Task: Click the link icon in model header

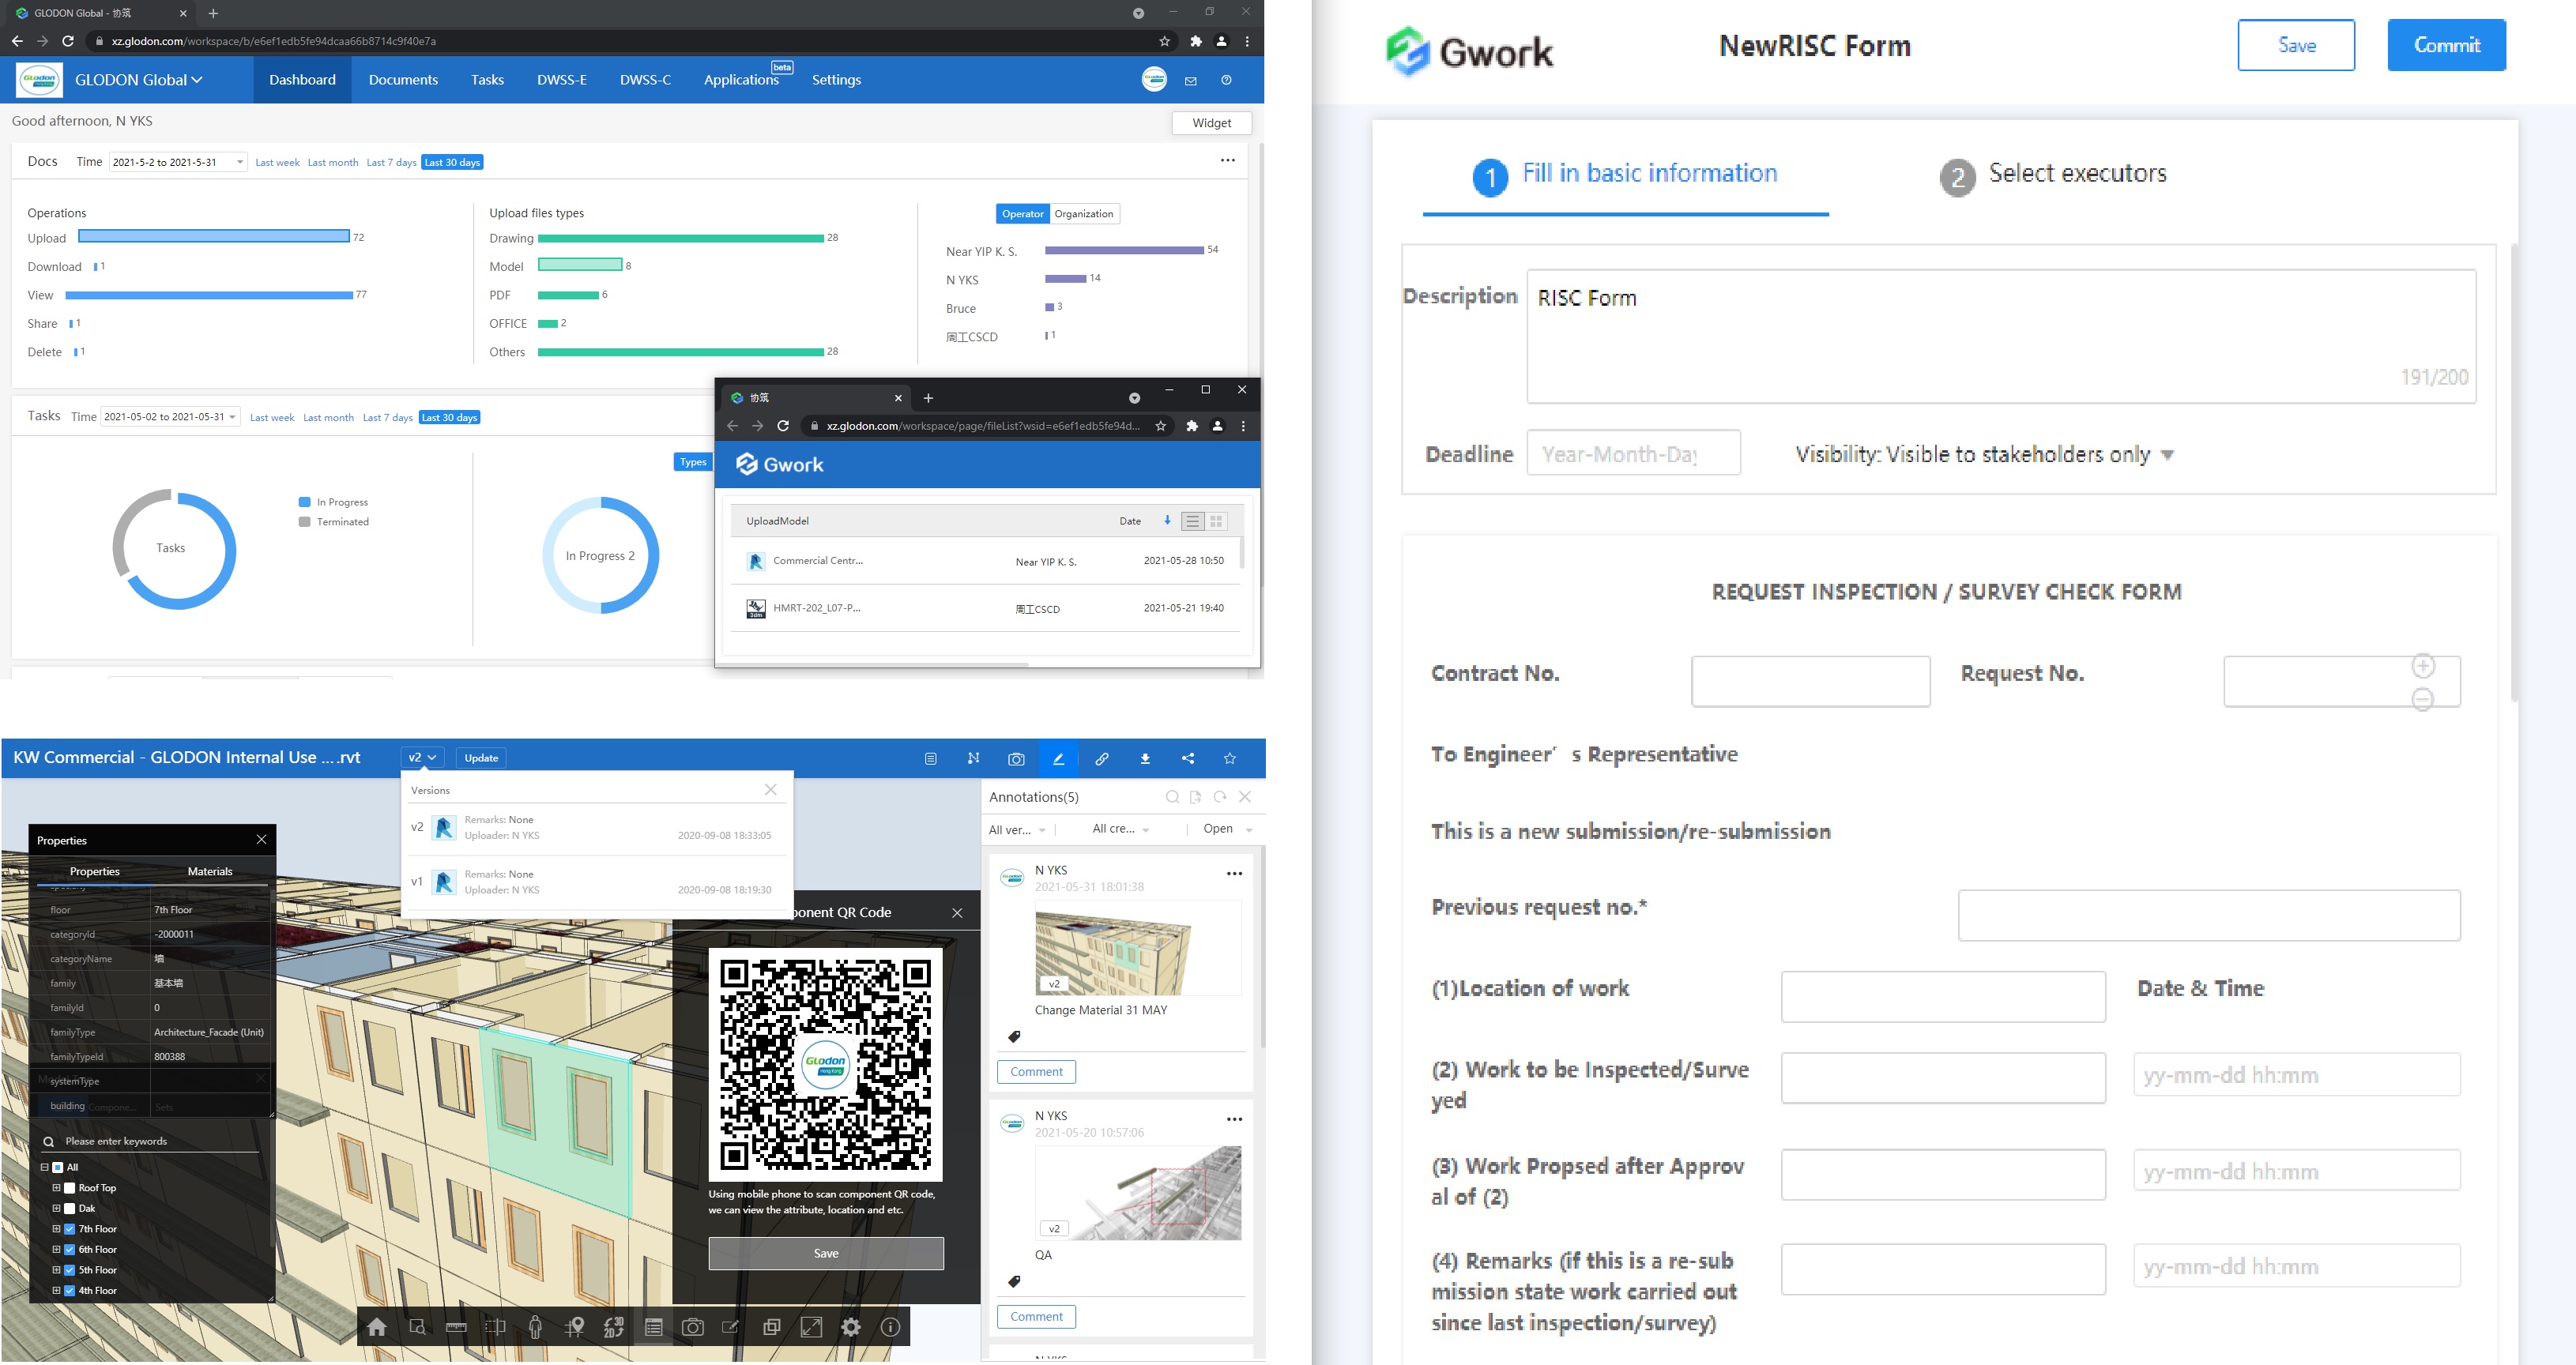Action: pos(1101,759)
